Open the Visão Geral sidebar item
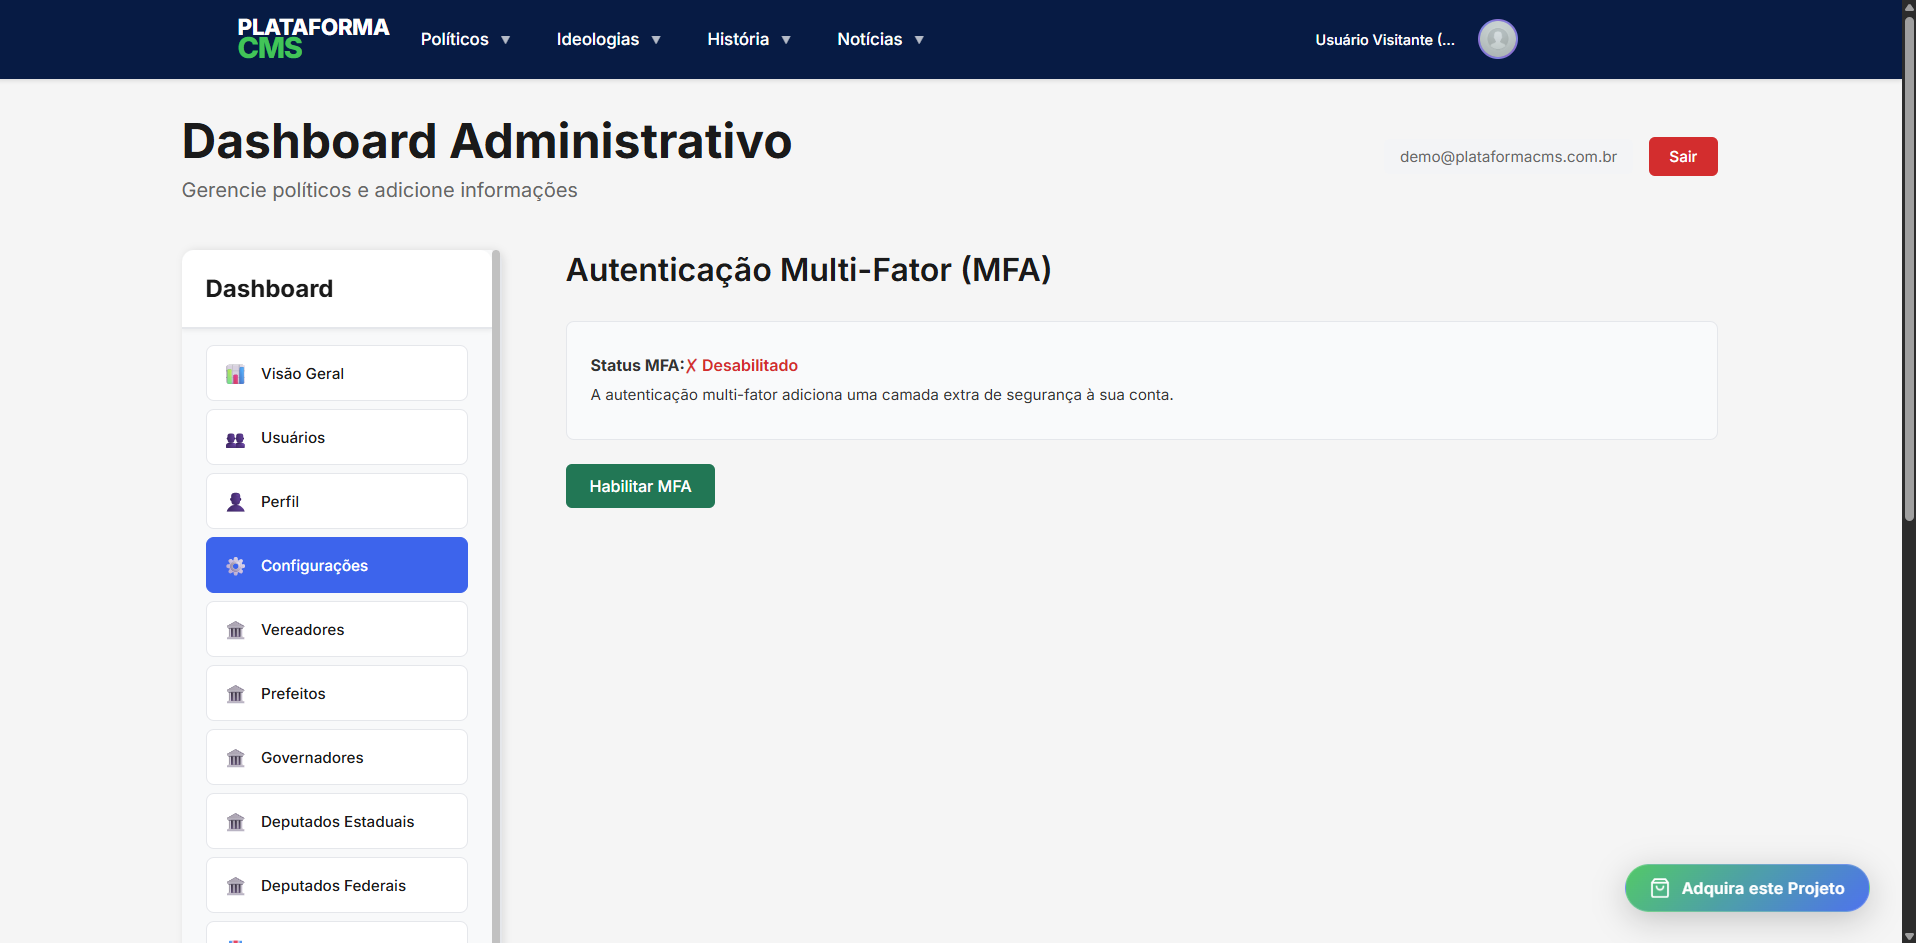Screen dimensions: 1916x943 (337, 373)
